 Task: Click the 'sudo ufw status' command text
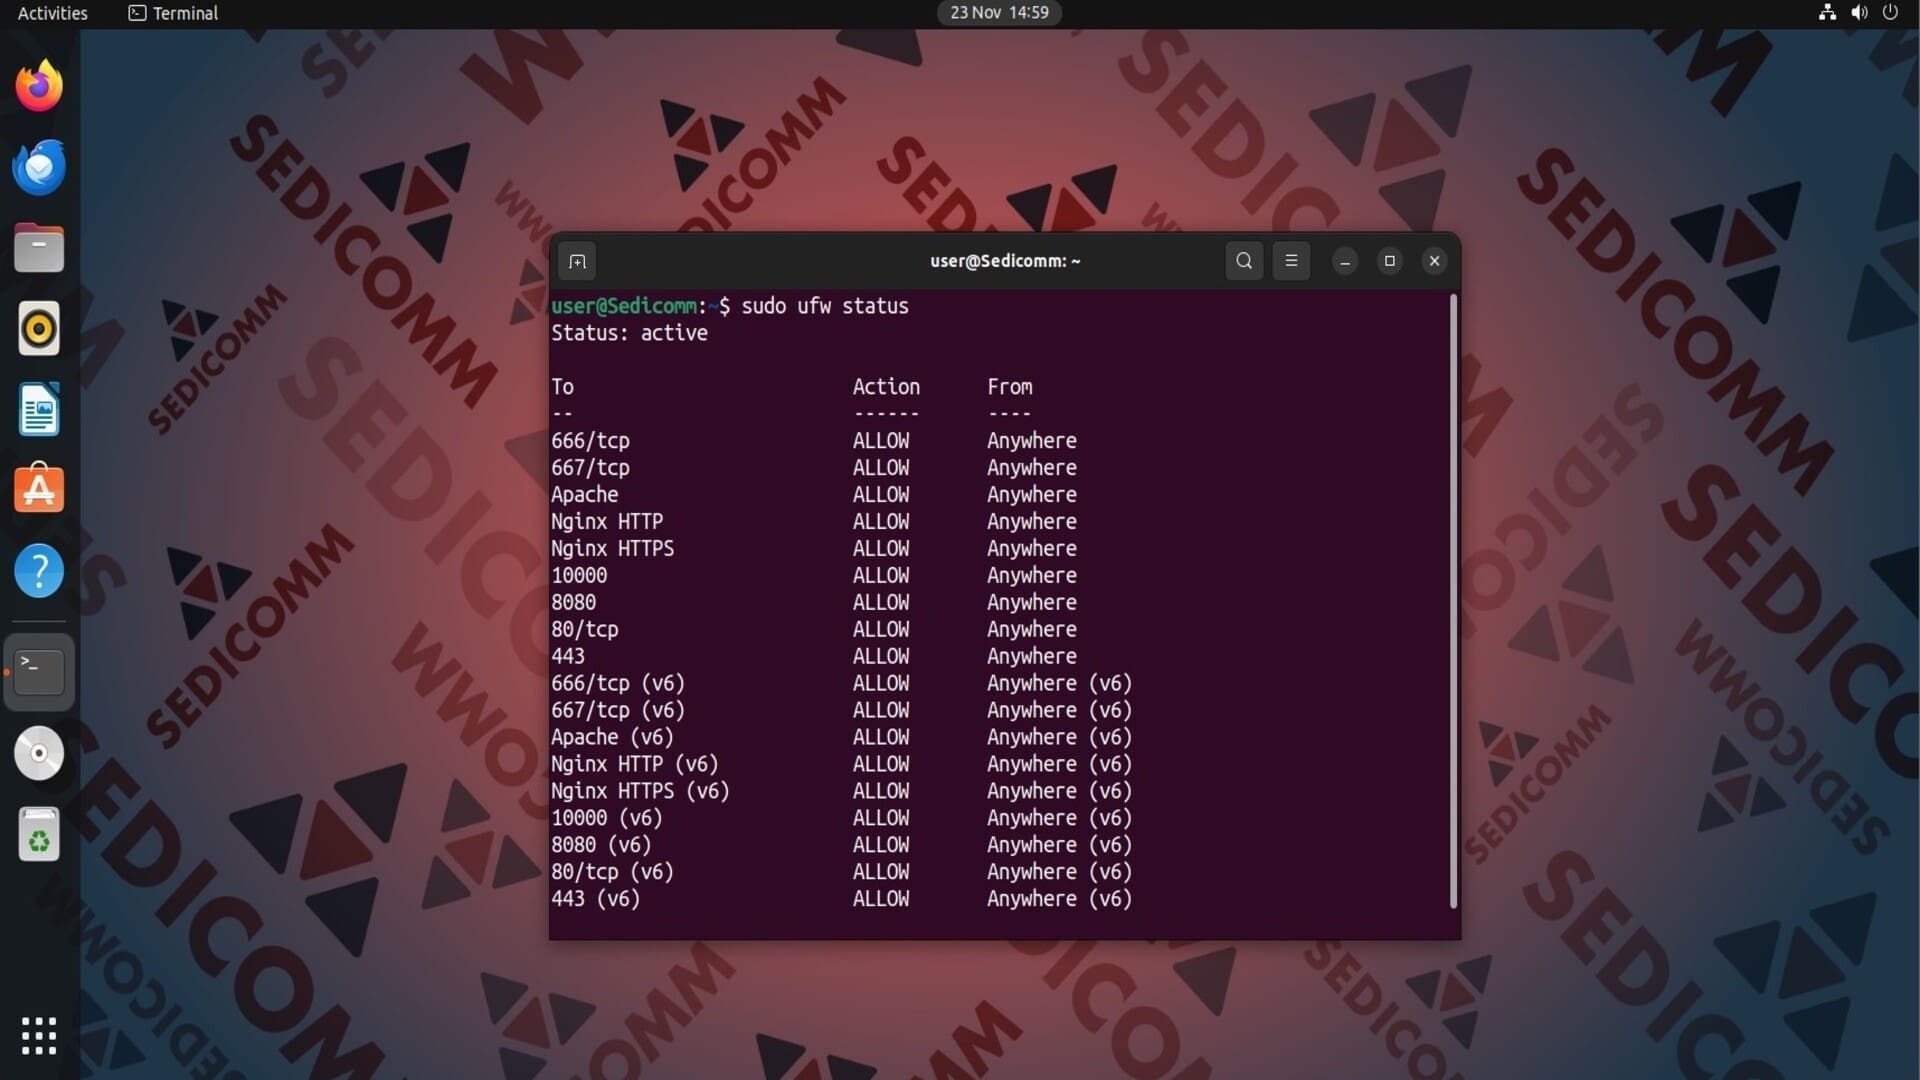point(825,306)
